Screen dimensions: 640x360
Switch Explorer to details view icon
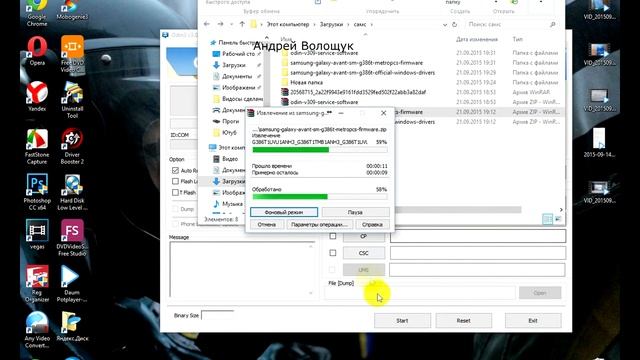pos(547,219)
